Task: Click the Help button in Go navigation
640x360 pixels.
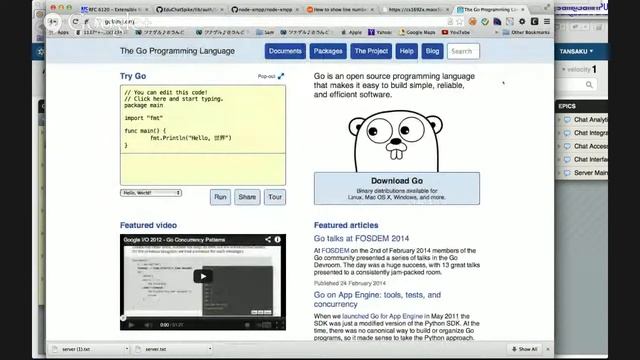Action: point(407,51)
